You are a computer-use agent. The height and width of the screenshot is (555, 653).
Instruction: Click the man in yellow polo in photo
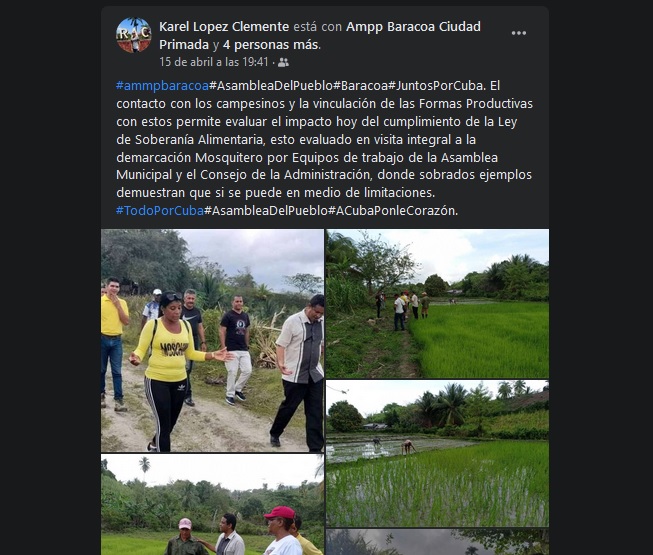pyautogui.click(x=112, y=343)
